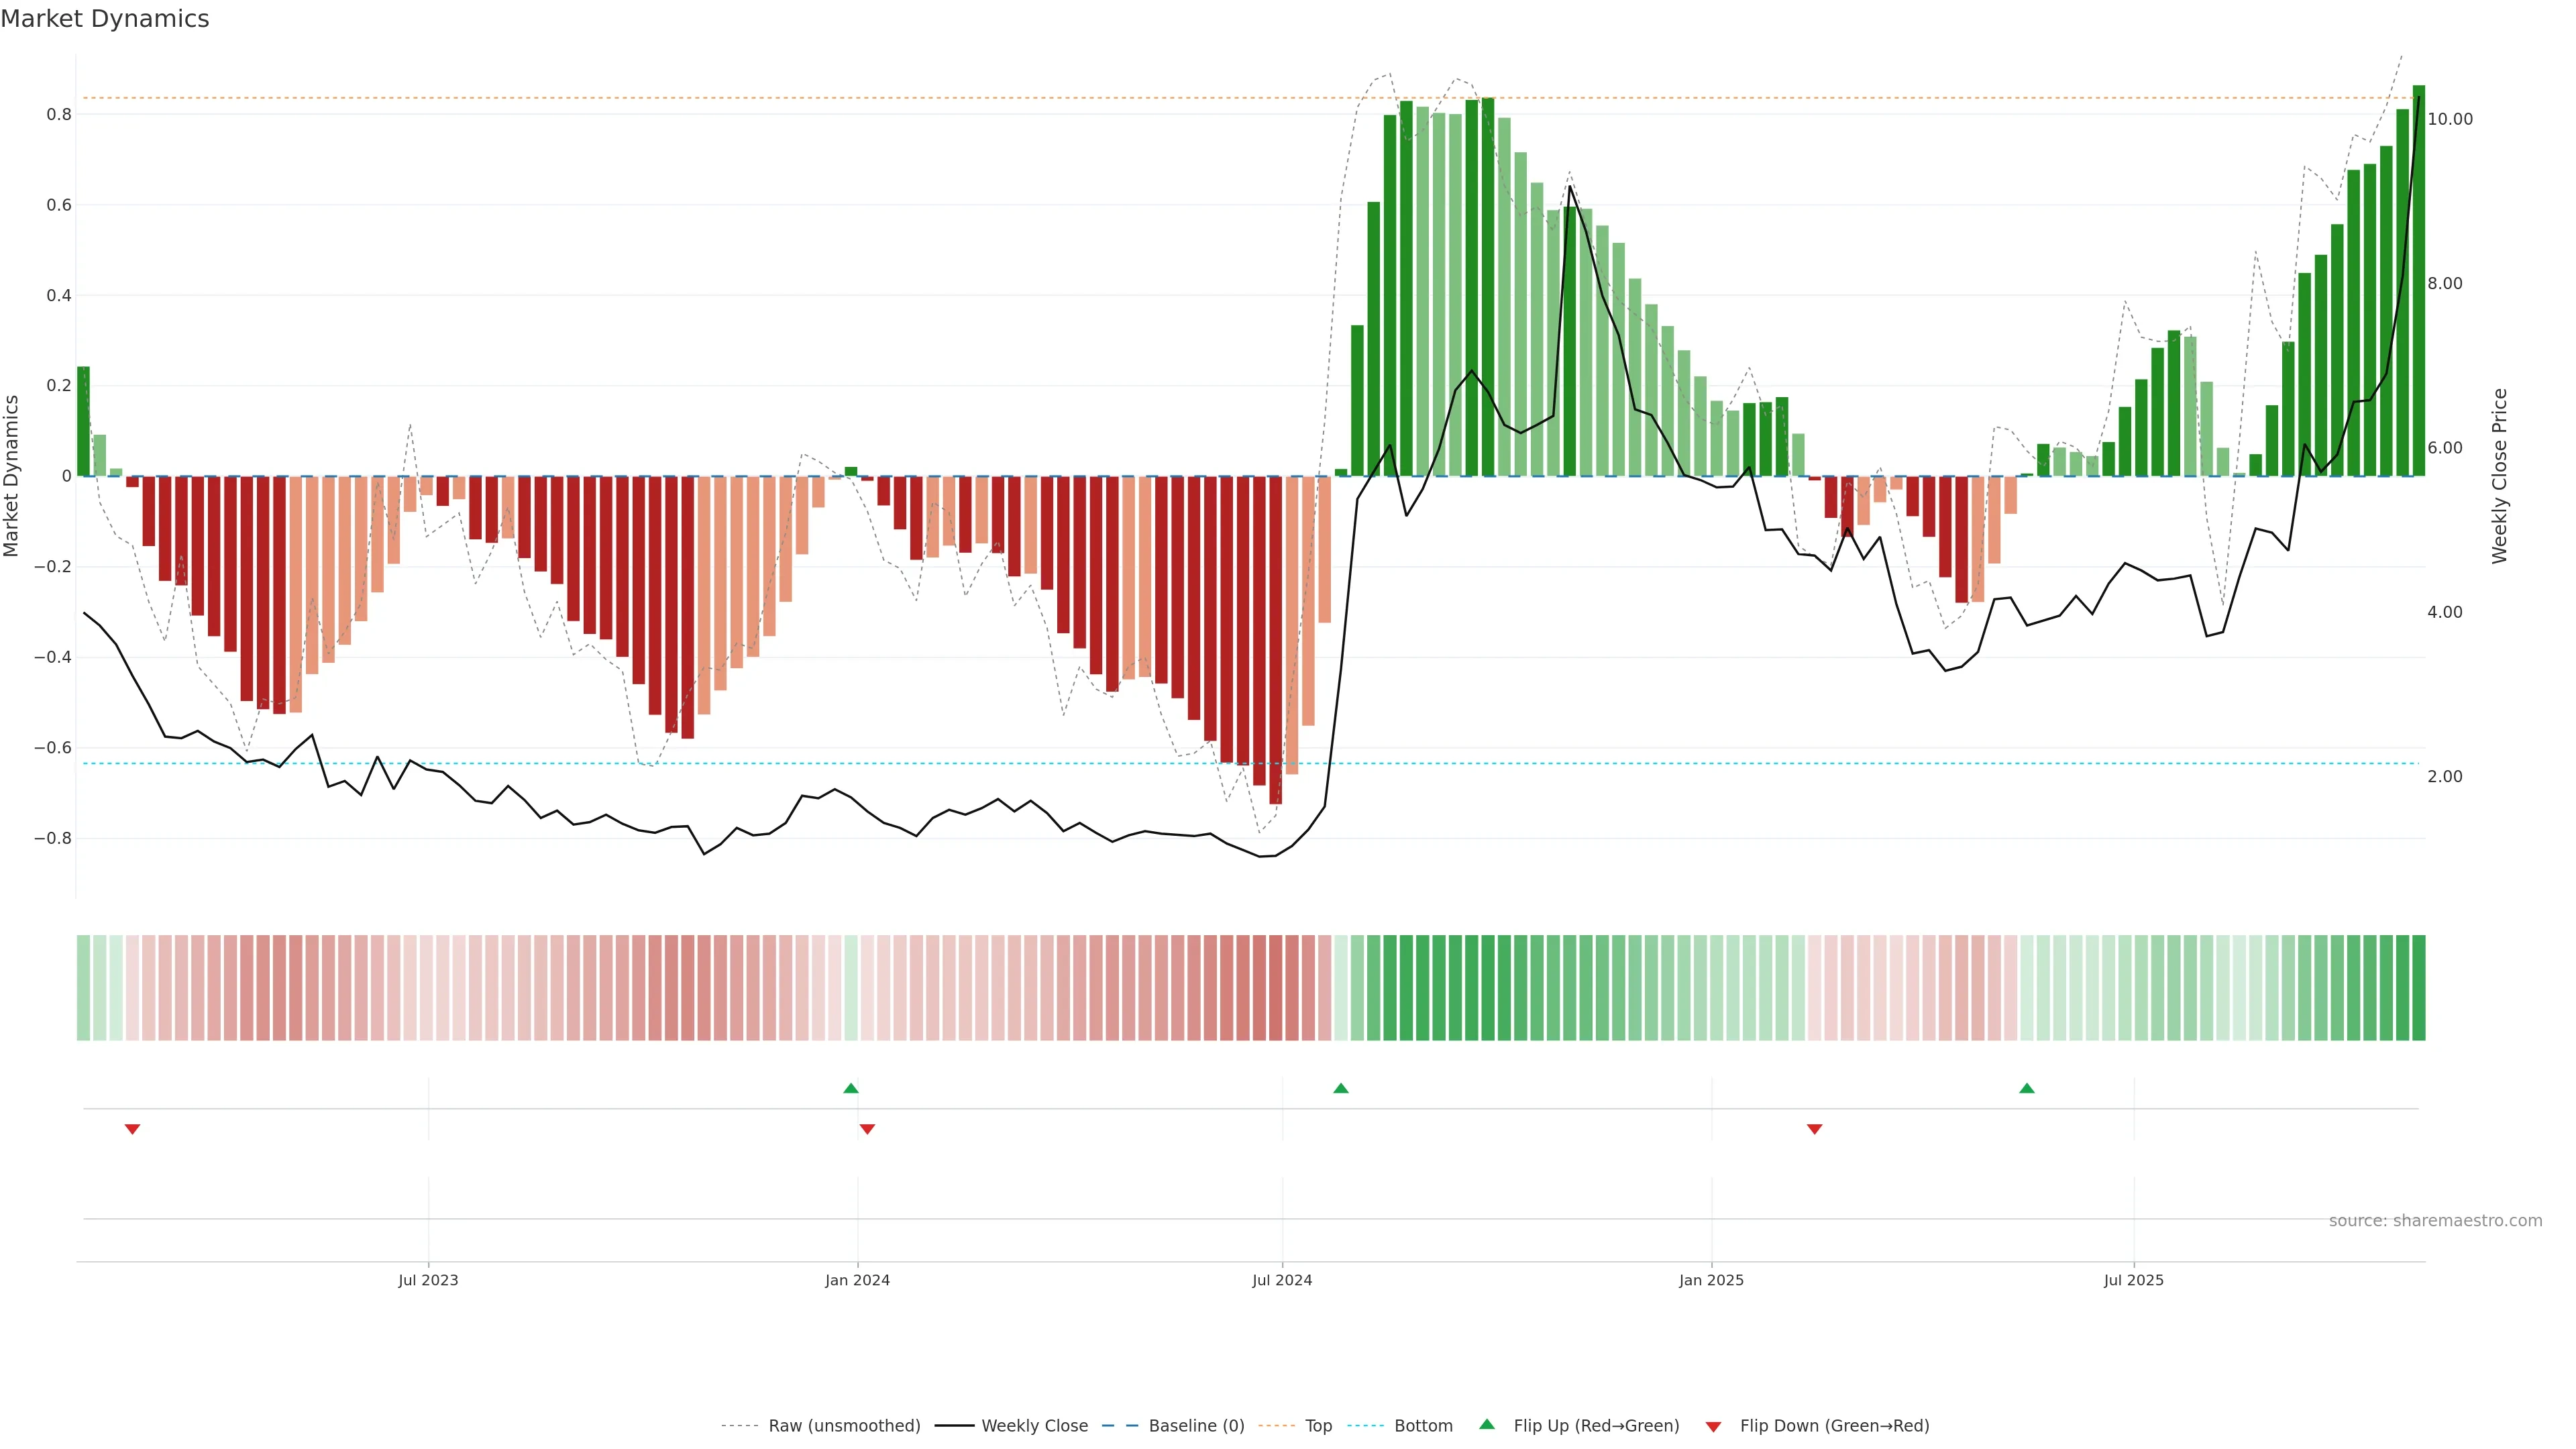This screenshot has height=1449, width=2576.
Task: Click the earliest red Flip Down marker
Action: pyautogui.click(x=132, y=1129)
